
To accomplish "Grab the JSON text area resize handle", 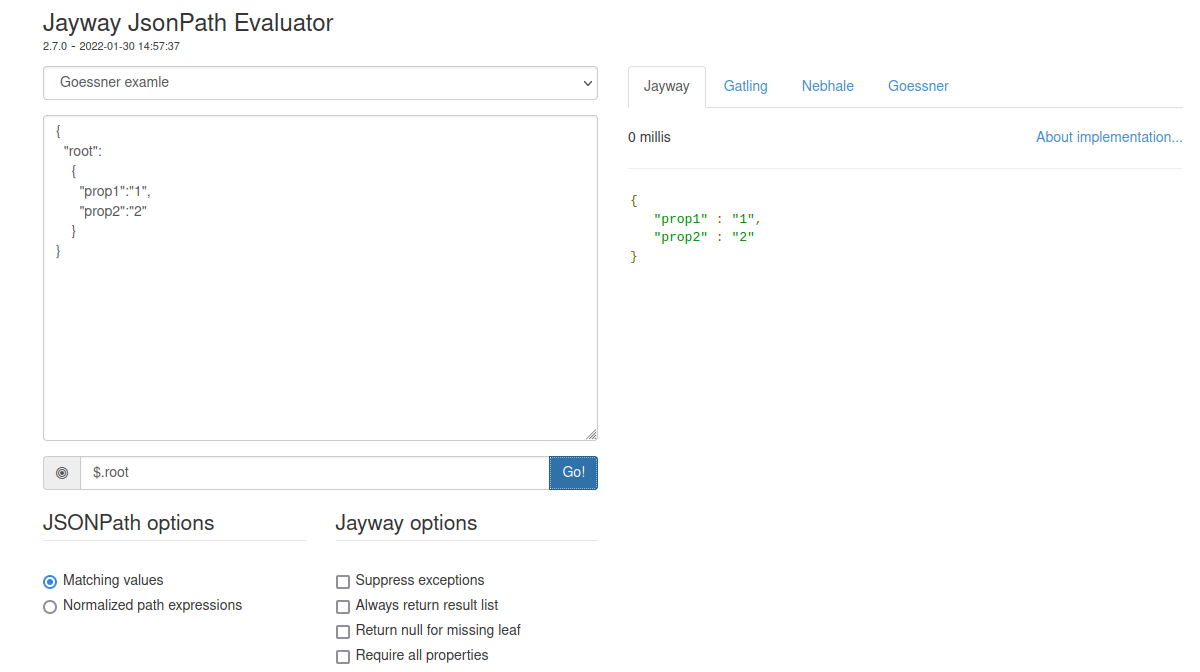I will click(591, 434).
